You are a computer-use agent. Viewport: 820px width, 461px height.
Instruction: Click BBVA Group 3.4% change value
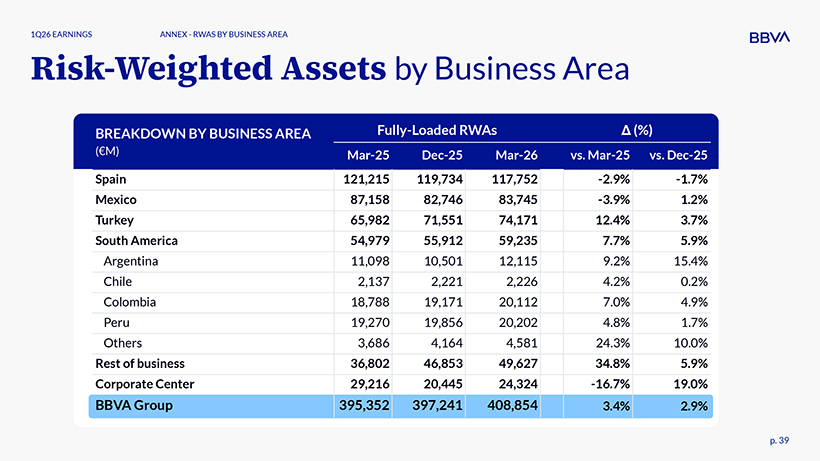pos(616,406)
